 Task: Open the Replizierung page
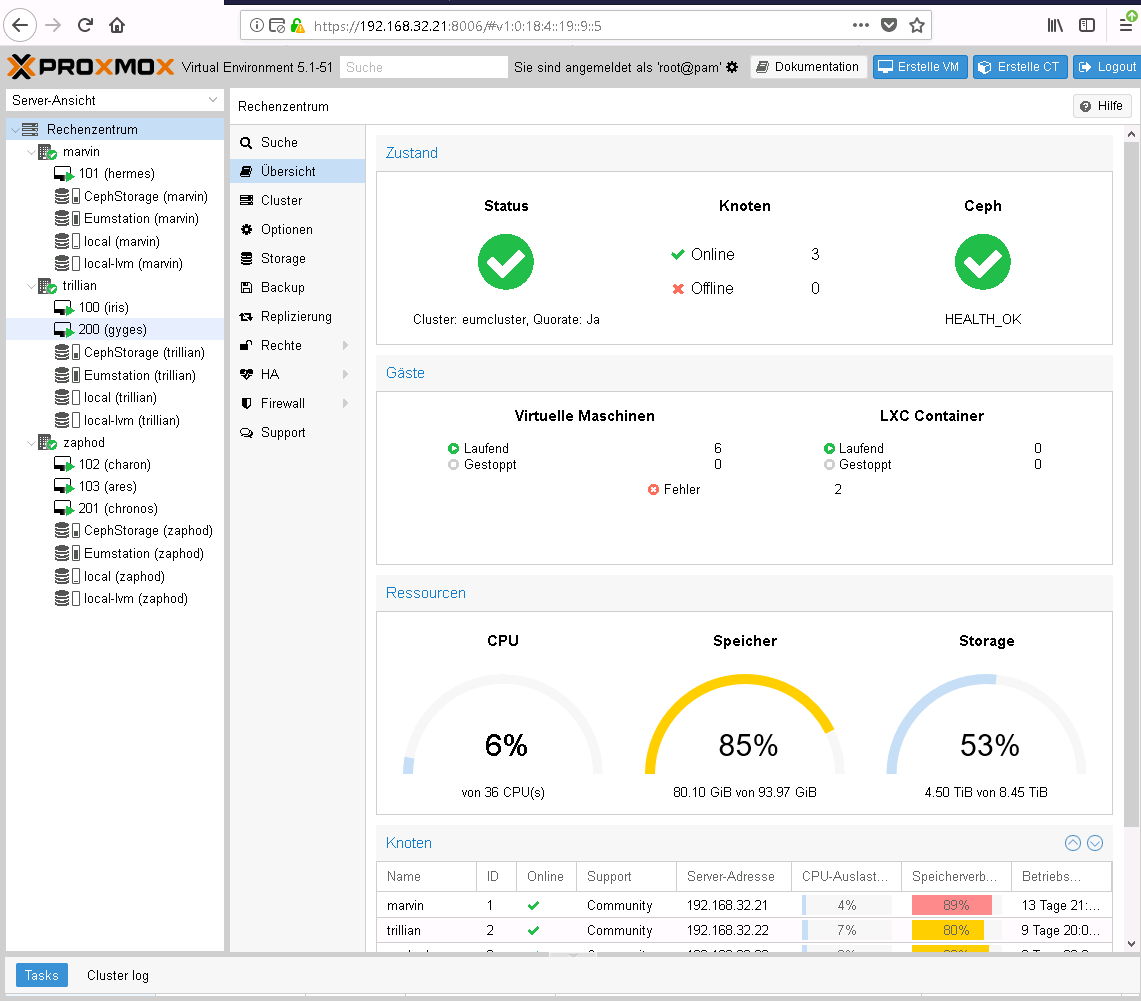point(298,316)
